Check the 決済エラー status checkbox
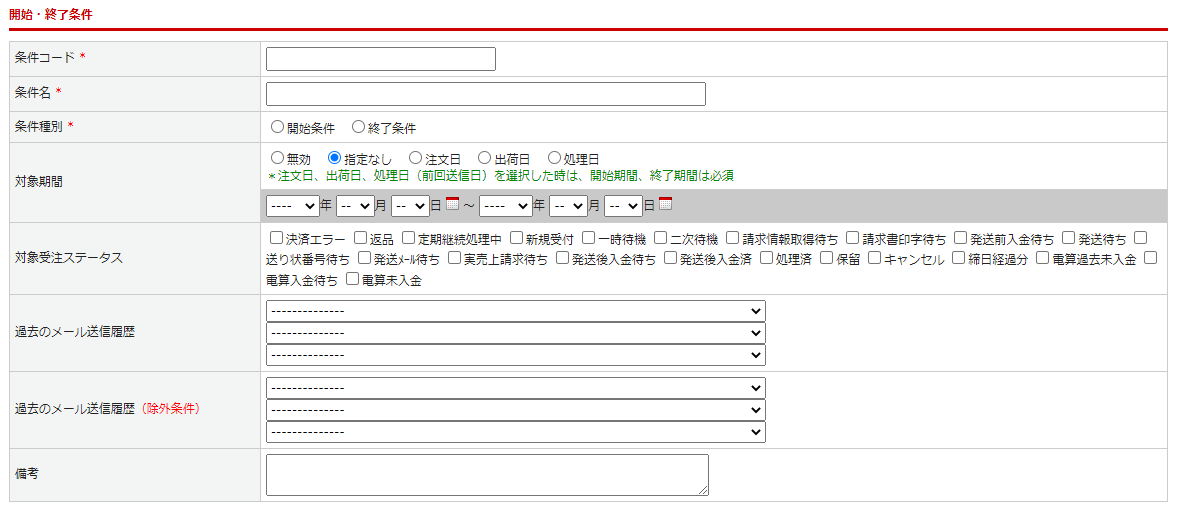 [277, 238]
